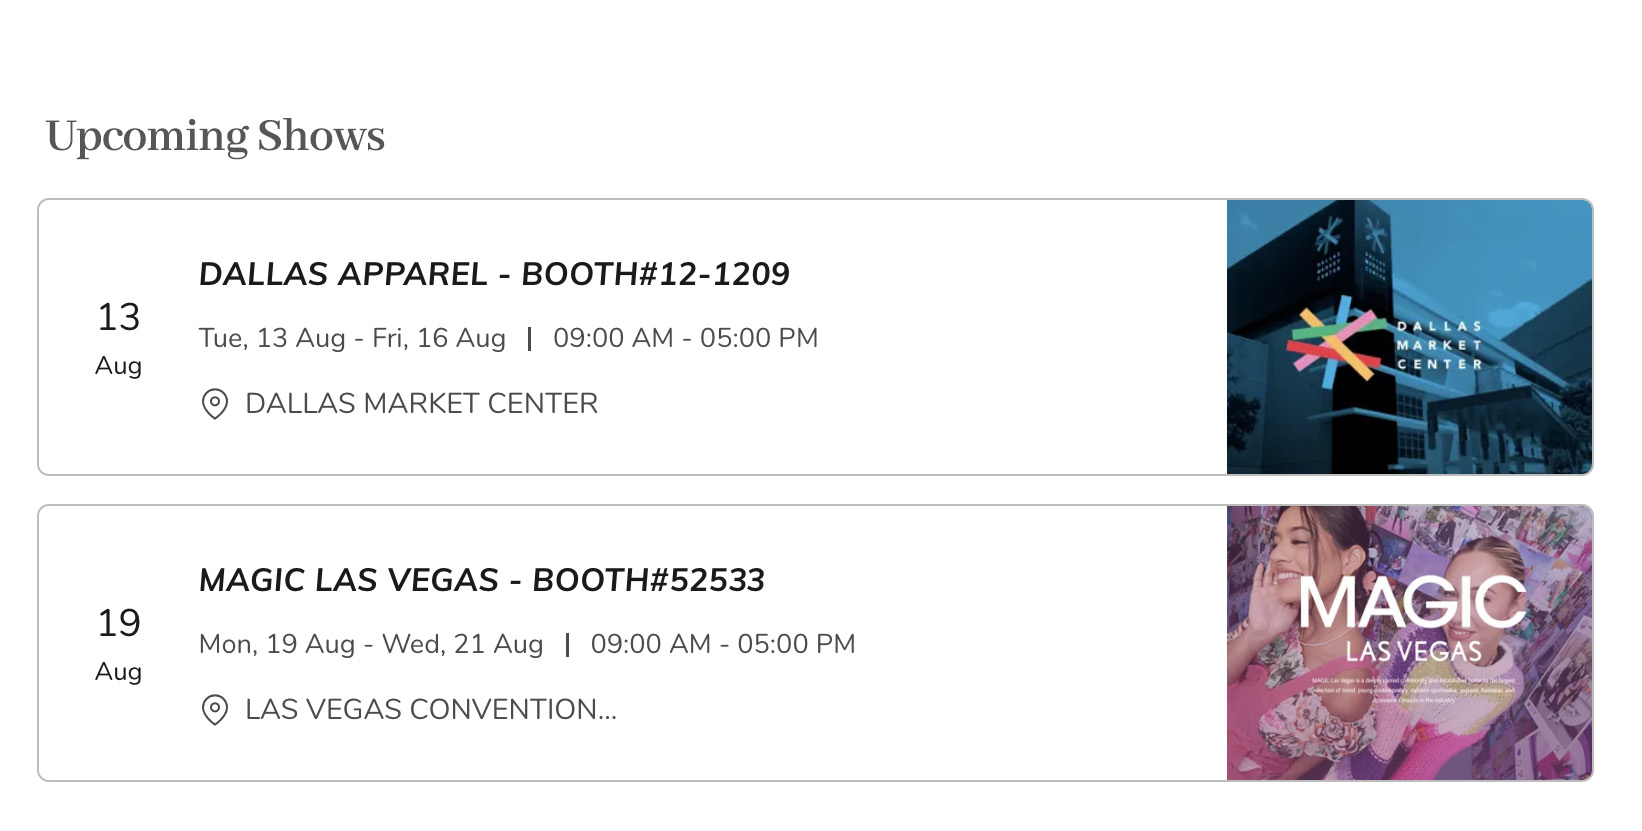Click the MAGIC wordmark on Las Vegas image
This screenshot has width=1642, height=831.
click(1412, 603)
